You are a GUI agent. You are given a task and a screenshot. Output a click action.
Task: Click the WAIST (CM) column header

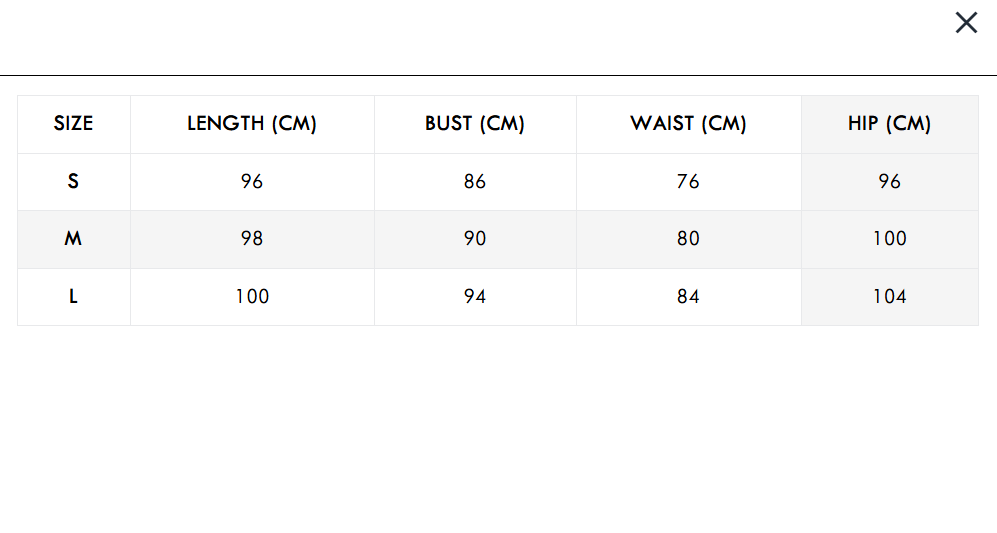pos(688,124)
